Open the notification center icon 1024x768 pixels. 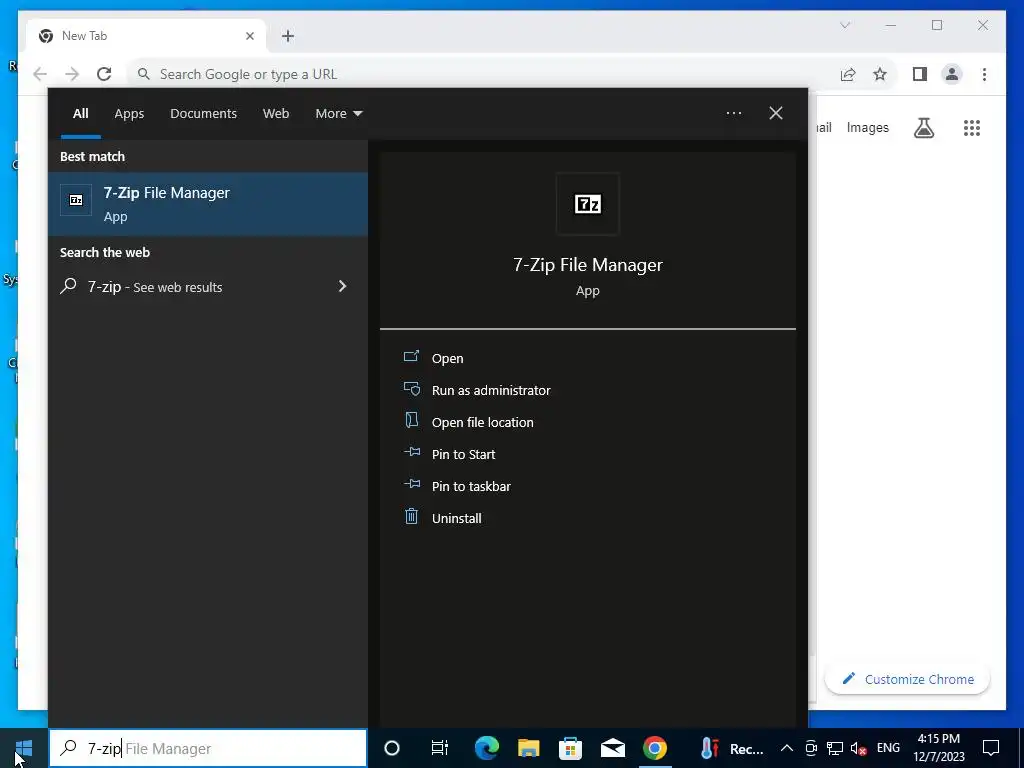(x=991, y=748)
